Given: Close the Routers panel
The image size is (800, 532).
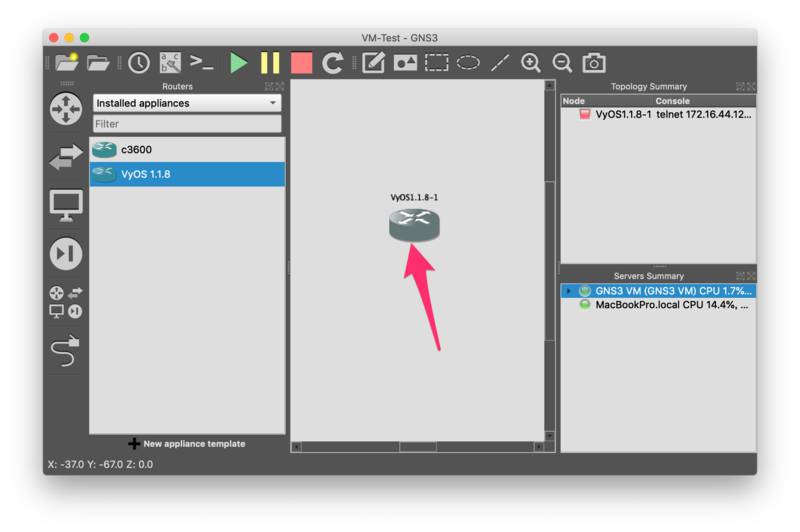Looking at the screenshot, I should click(x=279, y=86).
